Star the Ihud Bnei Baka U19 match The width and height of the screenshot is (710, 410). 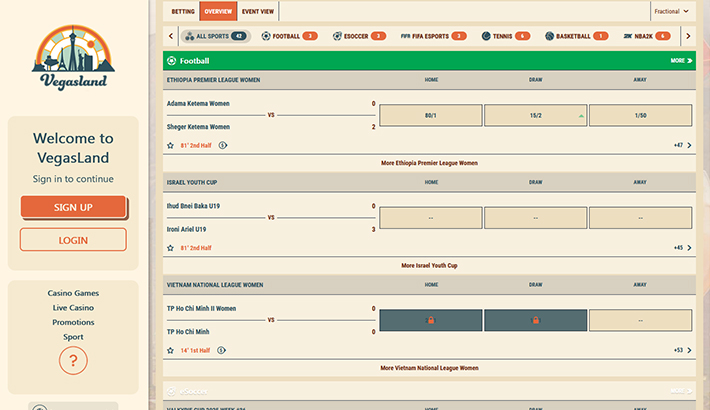171,247
